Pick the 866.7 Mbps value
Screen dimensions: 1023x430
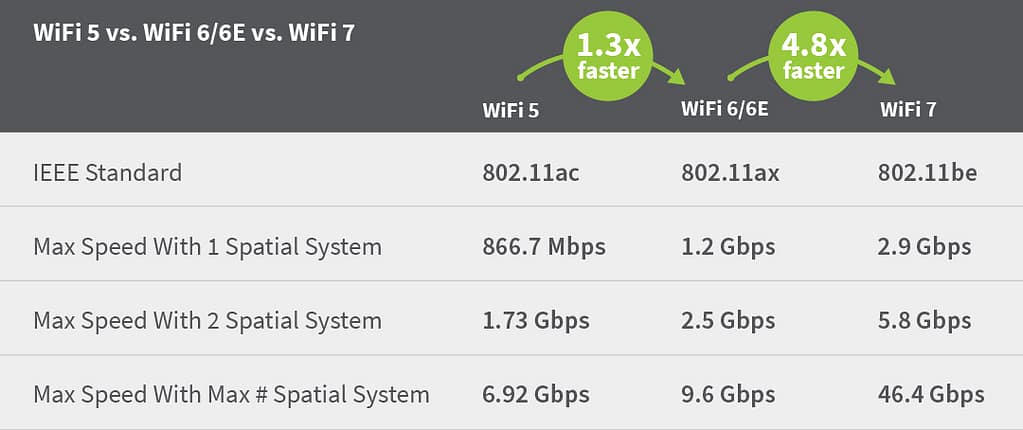click(x=543, y=246)
